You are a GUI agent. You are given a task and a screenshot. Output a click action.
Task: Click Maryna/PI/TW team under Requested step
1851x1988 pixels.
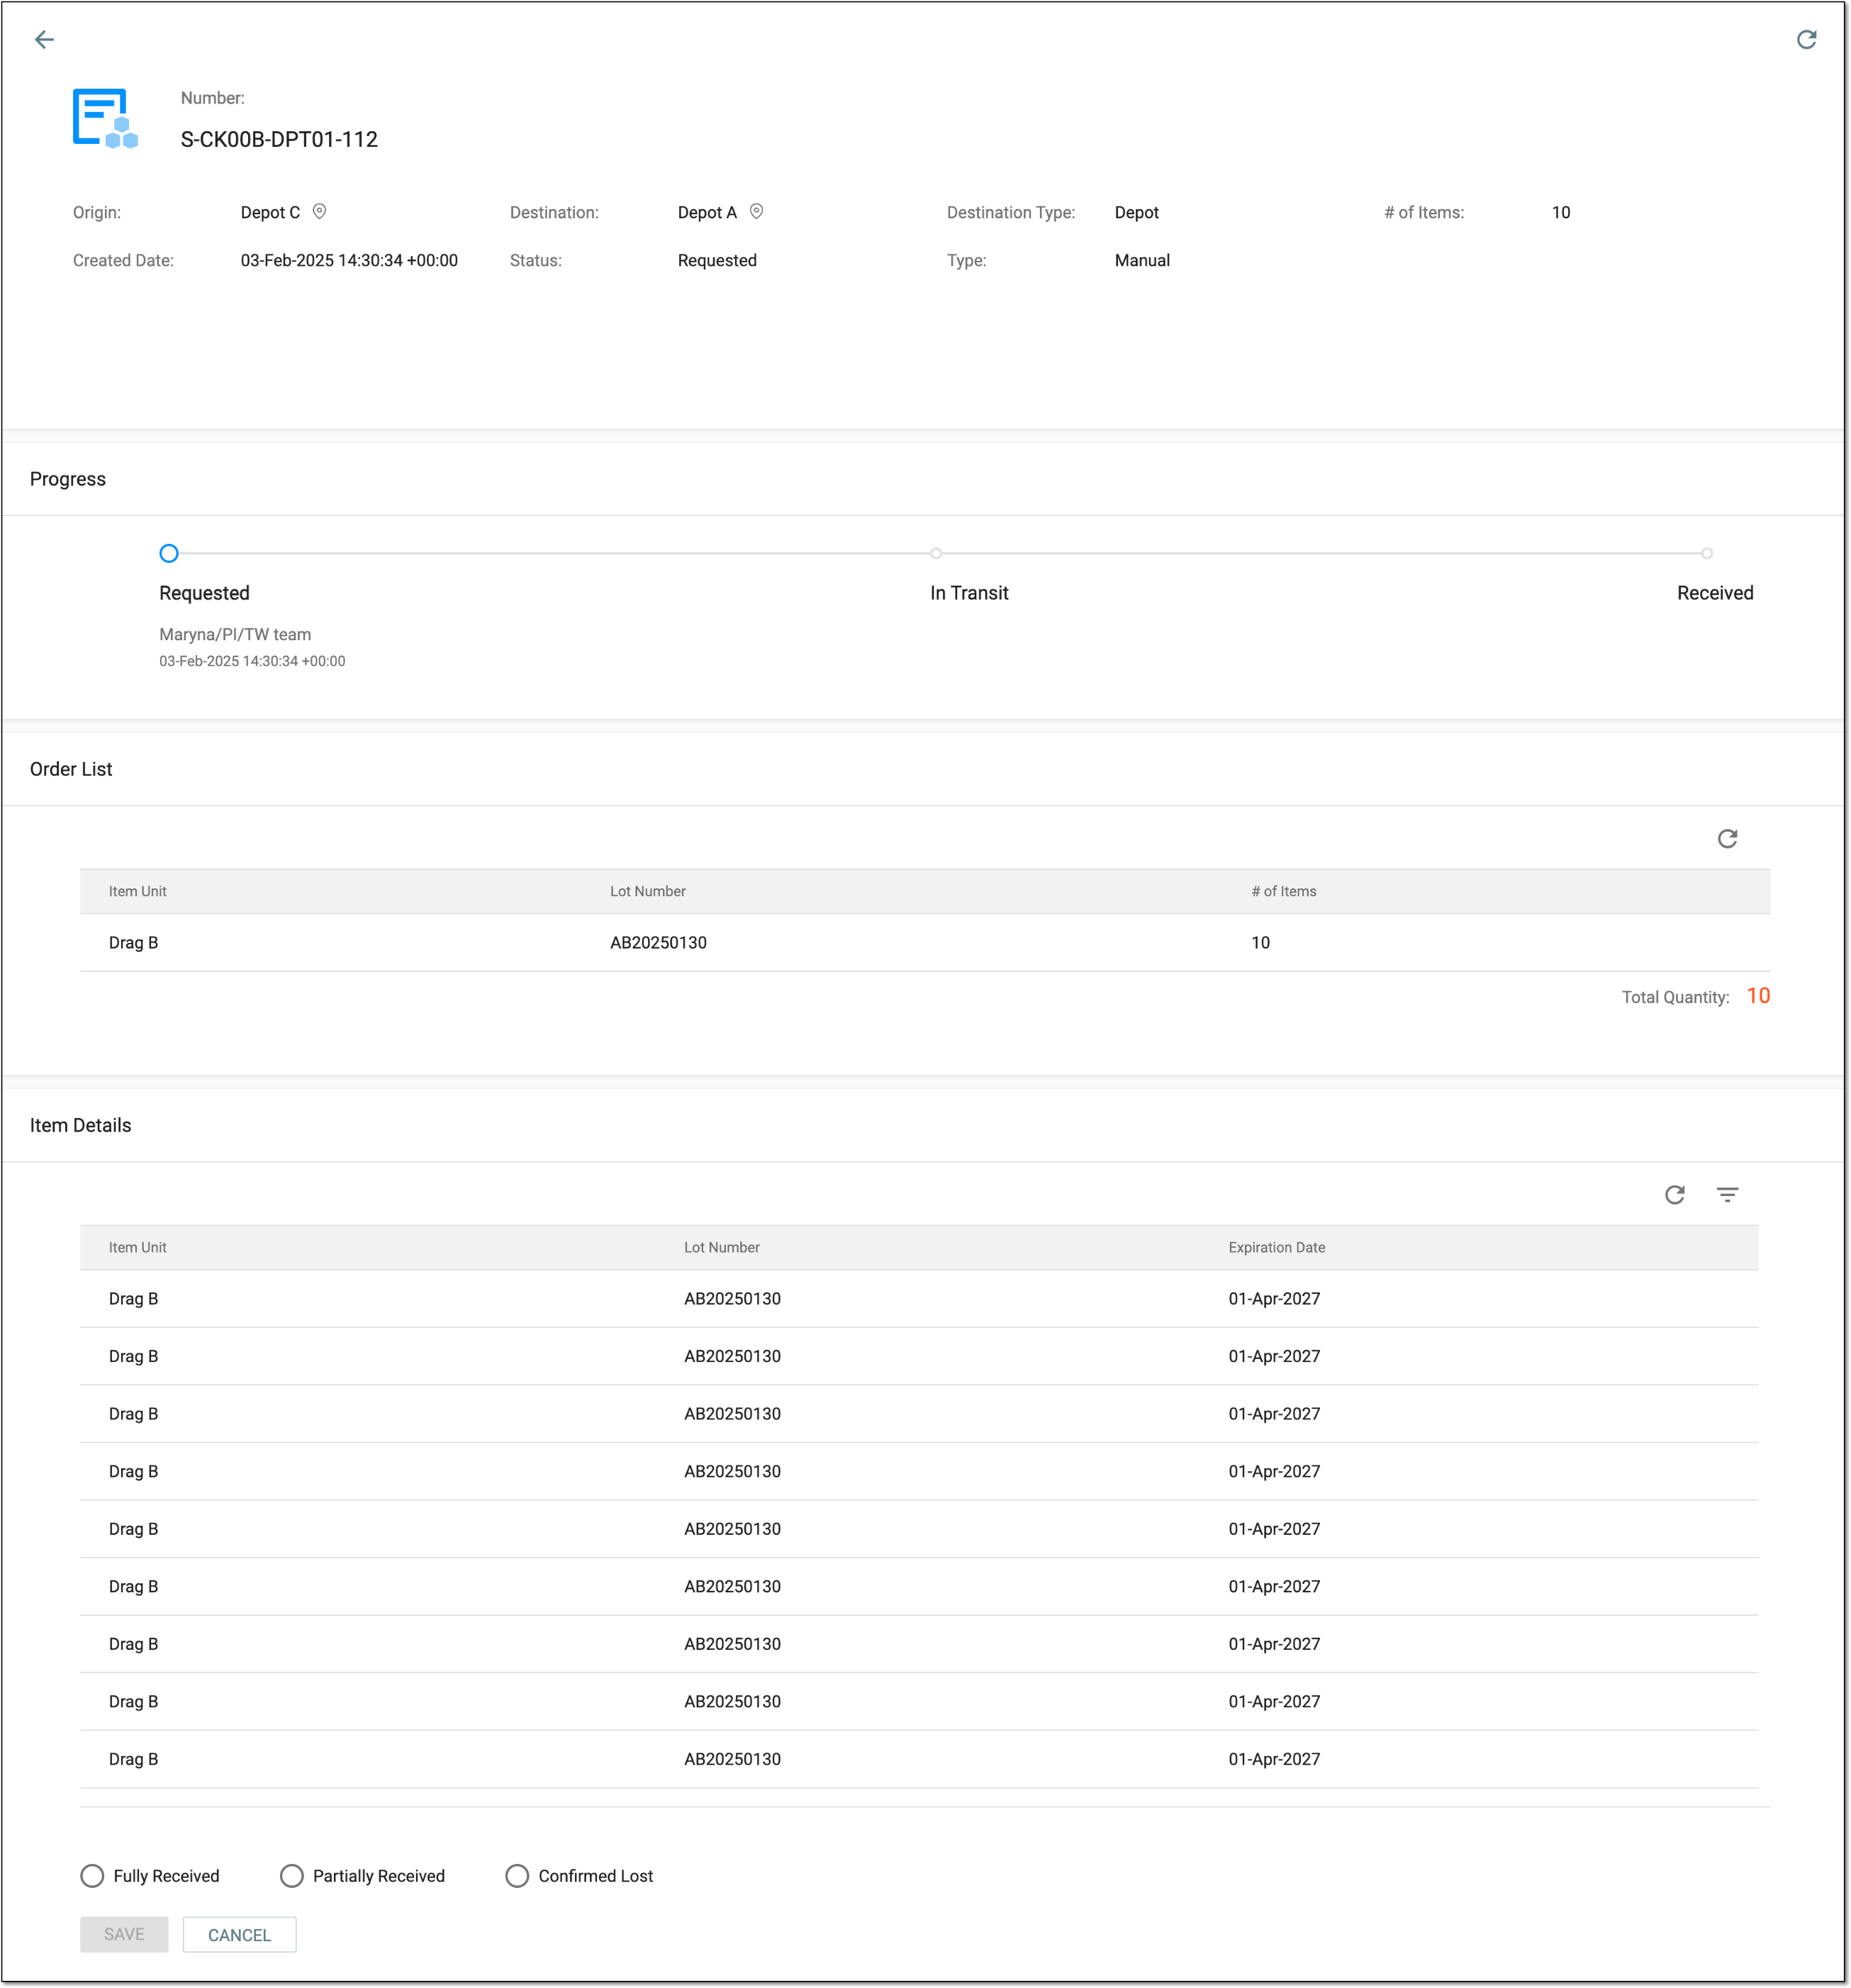[x=235, y=634]
